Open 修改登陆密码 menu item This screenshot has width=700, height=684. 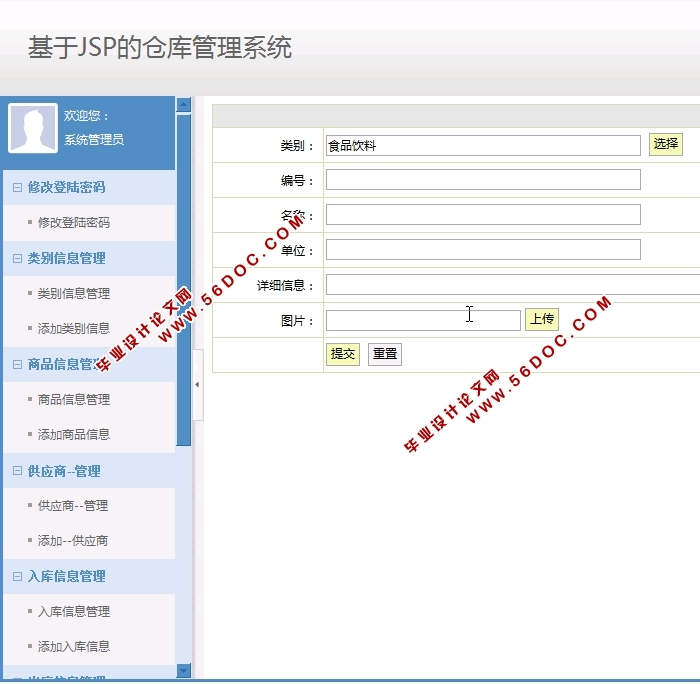point(73,223)
